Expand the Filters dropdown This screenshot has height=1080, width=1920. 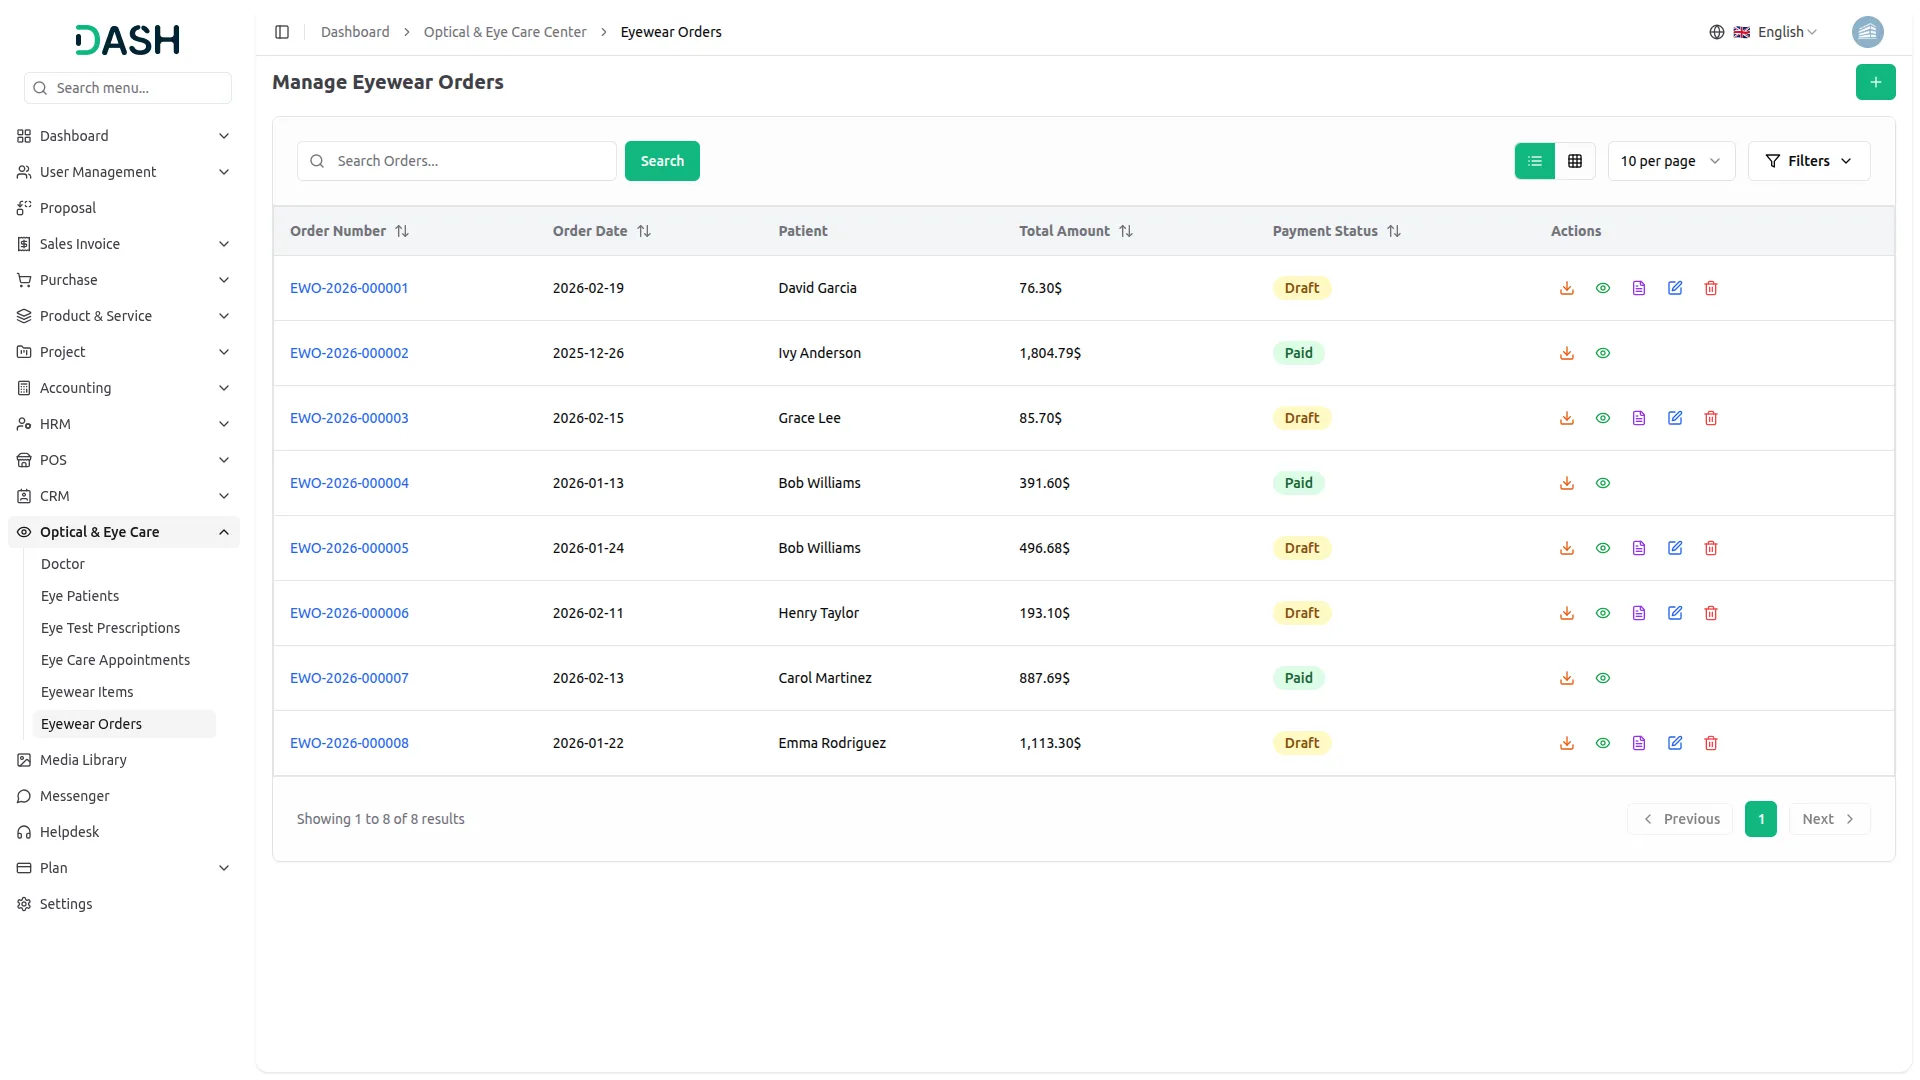pyautogui.click(x=1808, y=161)
